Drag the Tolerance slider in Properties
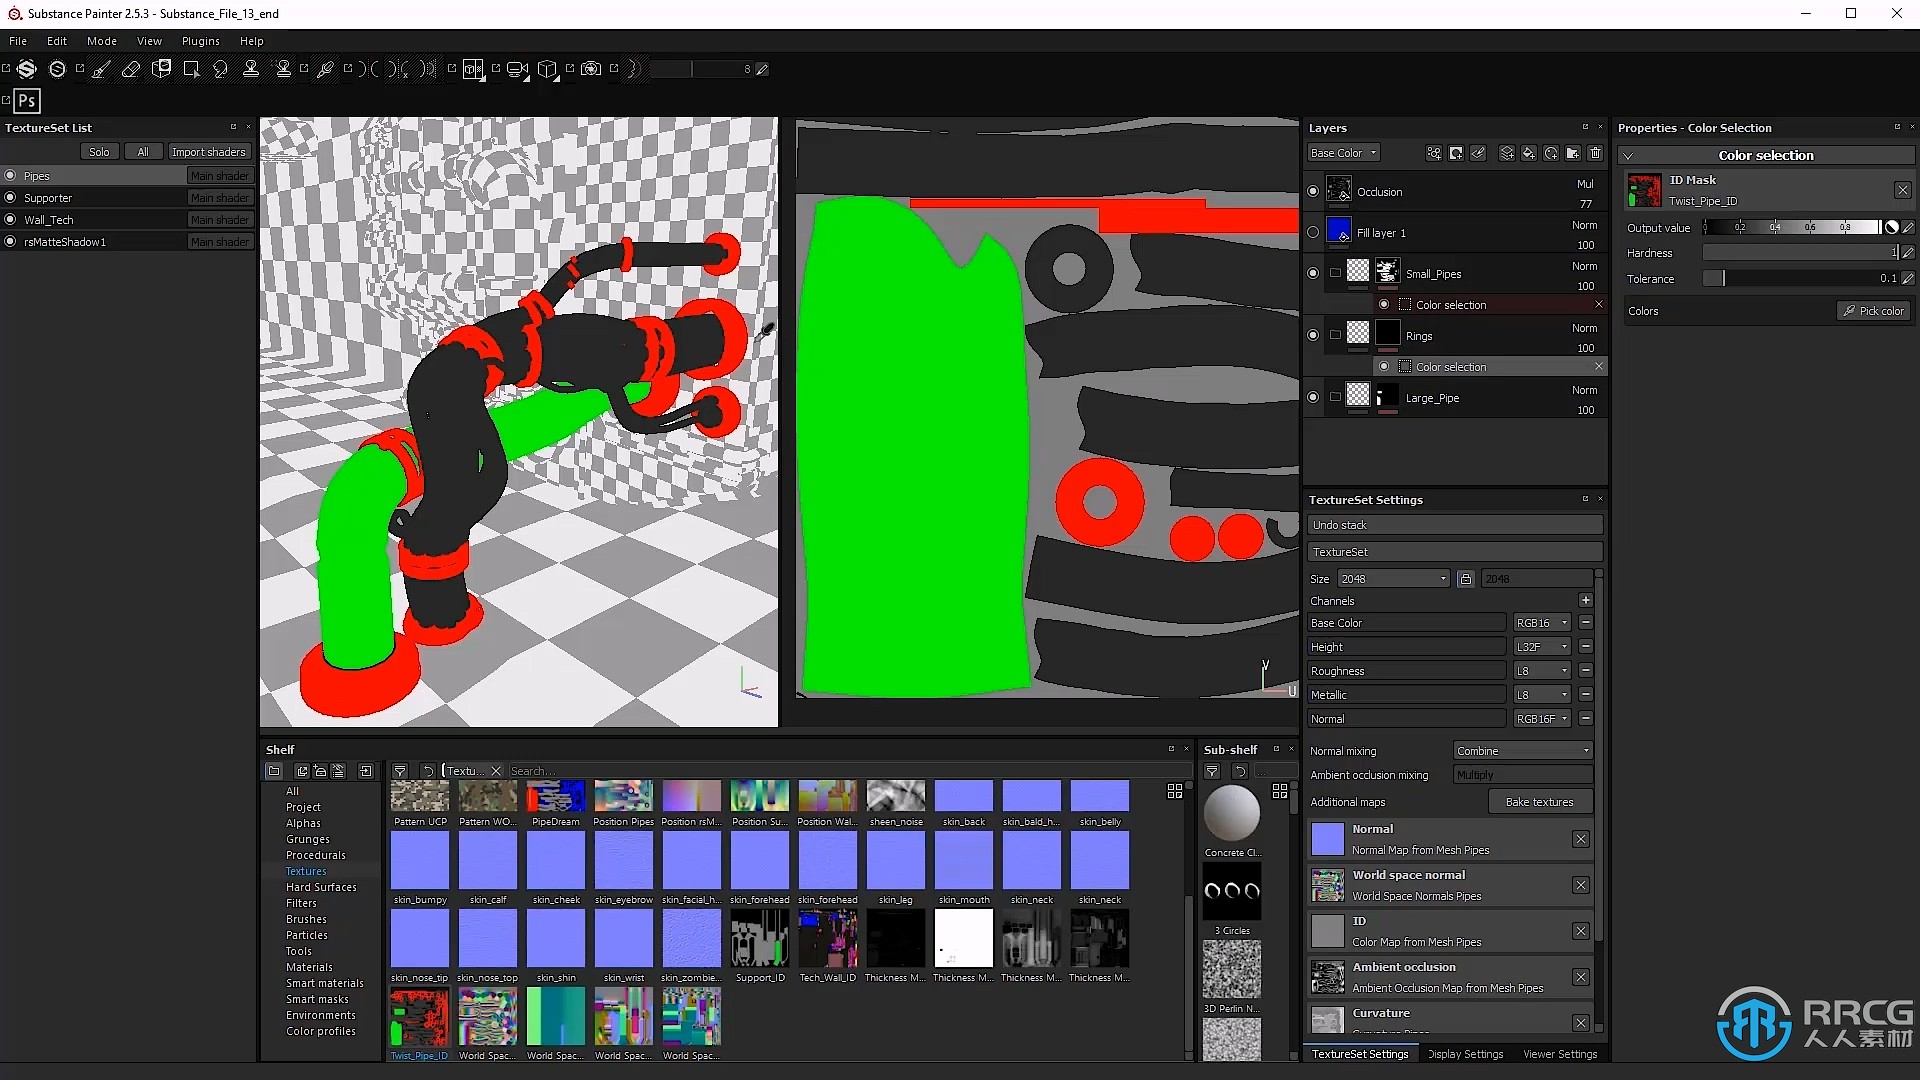Image resolution: width=1920 pixels, height=1080 pixels. pyautogui.click(x=1717, y=278)
